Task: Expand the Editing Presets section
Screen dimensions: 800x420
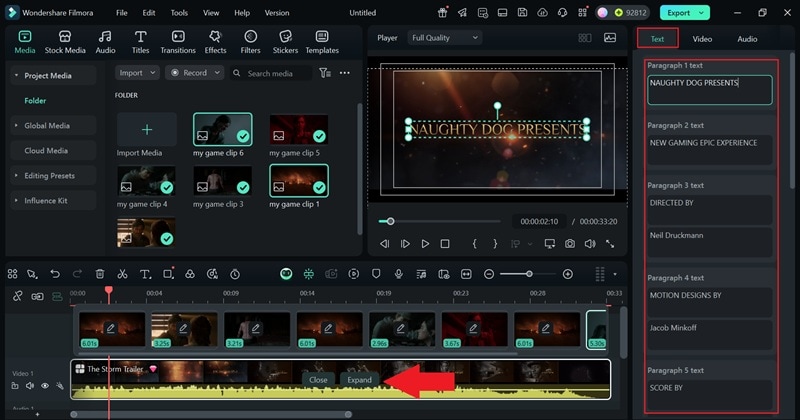Action: pyautogui.click(x=16, y=176)
